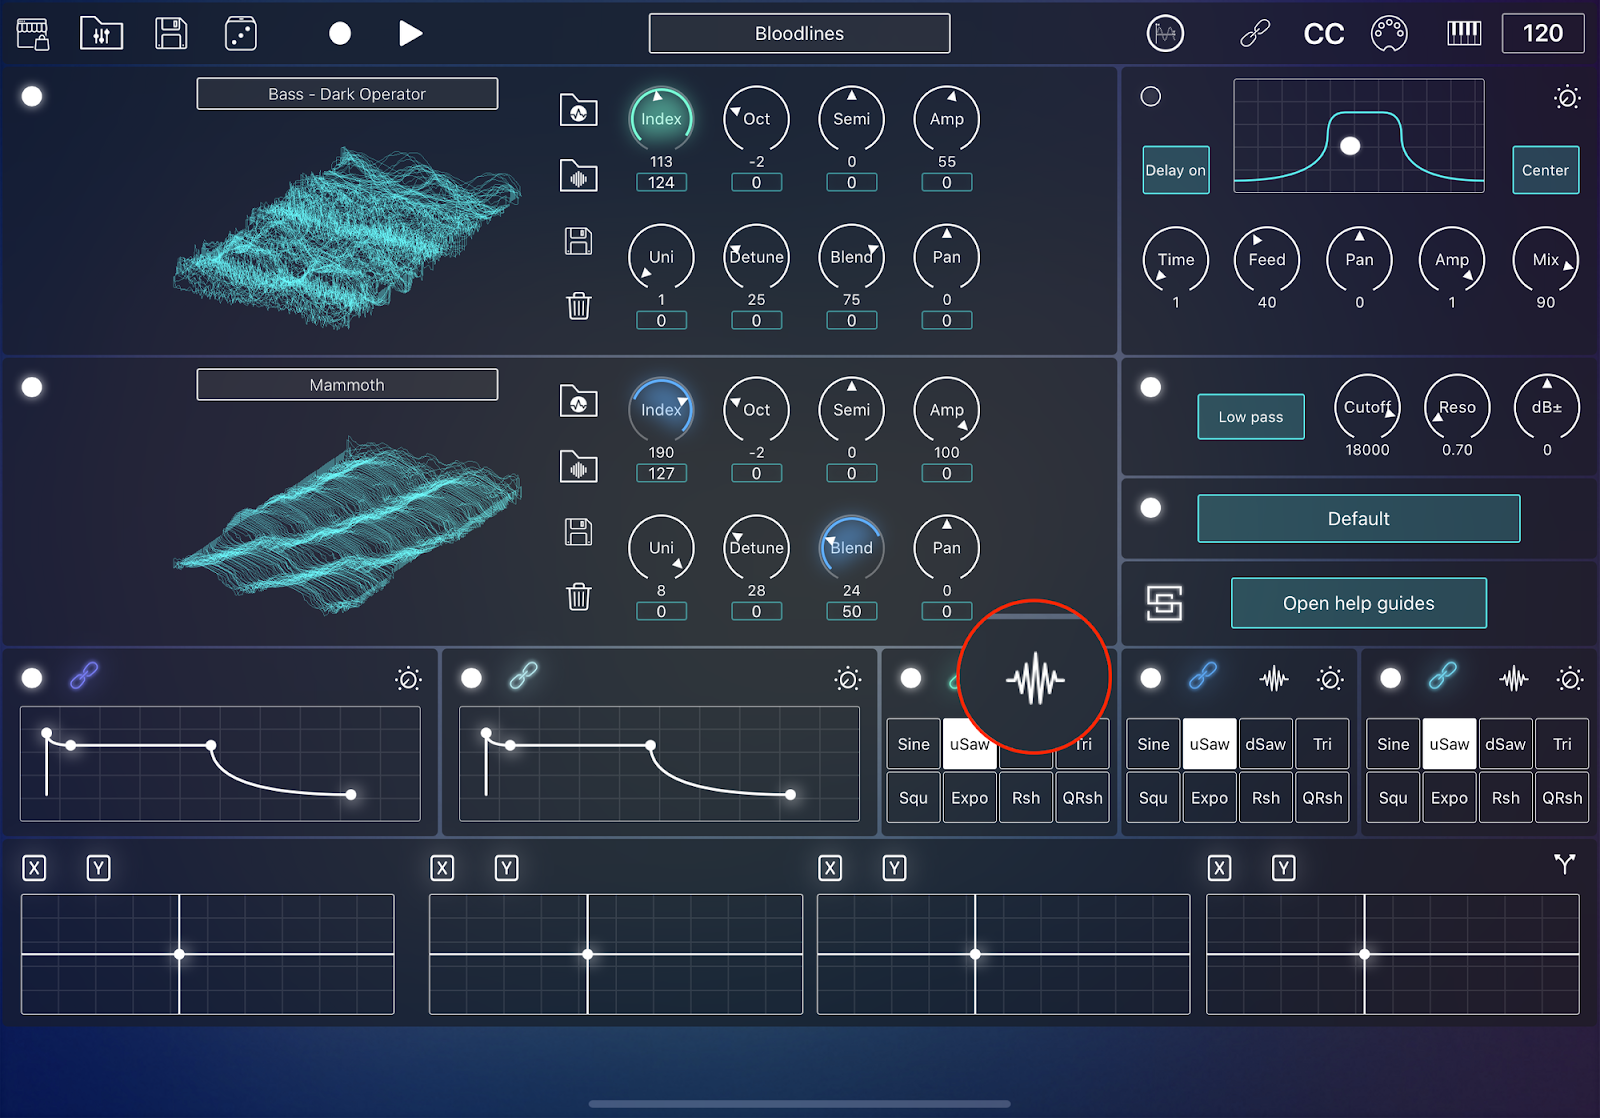This screenshot has width=1600, height=1118.
Task: Save the Bass - Dark Operator wavetable with floppy icon
Action: click(x=578, y=241)
